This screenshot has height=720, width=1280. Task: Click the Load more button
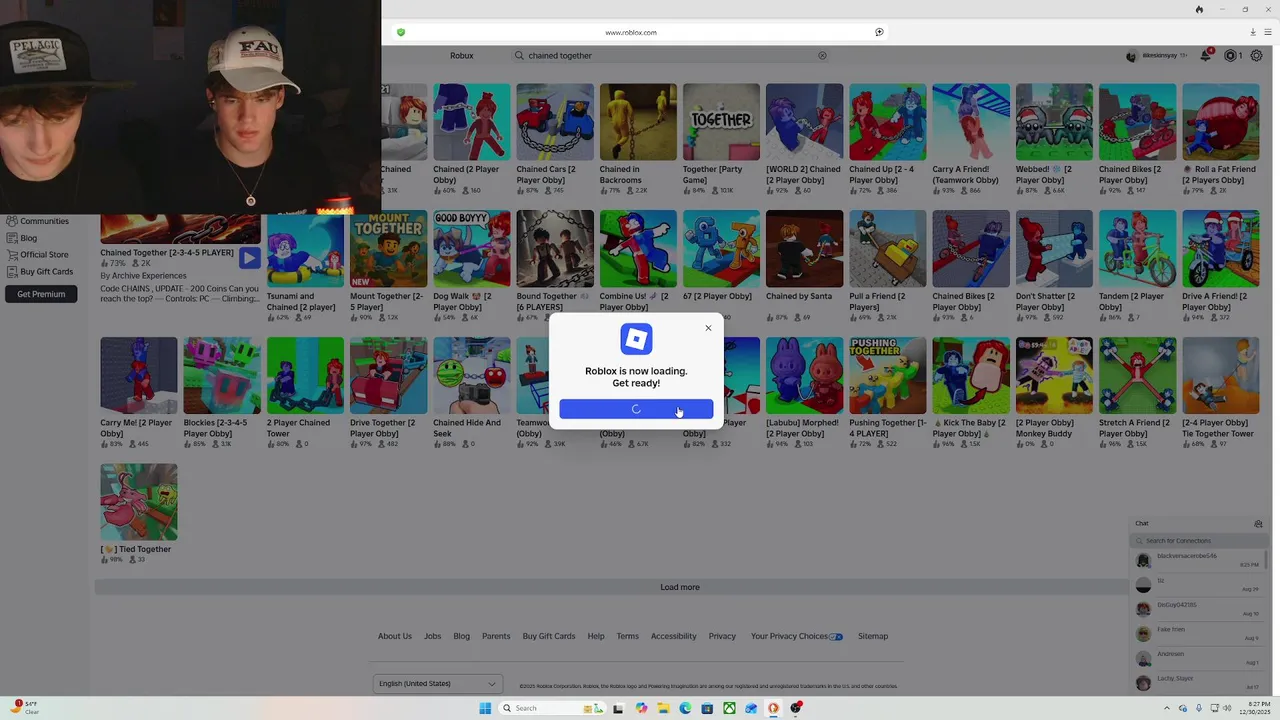pyautogui.click(x=680, y=587)
